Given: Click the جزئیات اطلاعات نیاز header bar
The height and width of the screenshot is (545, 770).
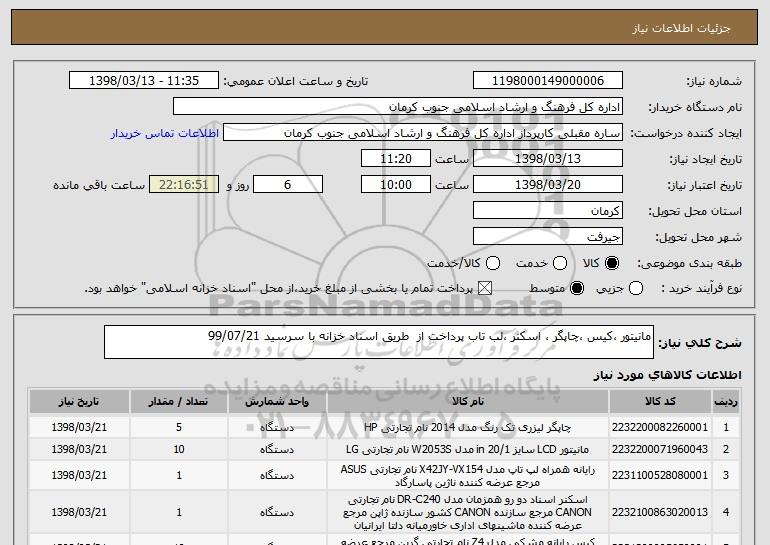Looking at the screenshot, I should click(385, 27).
